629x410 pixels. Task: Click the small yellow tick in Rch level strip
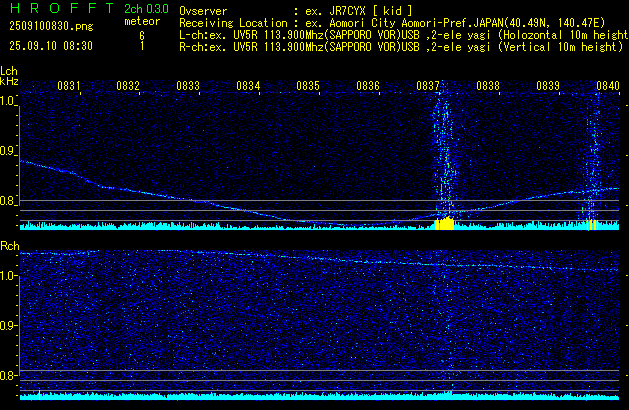click(x=39, y=395)
